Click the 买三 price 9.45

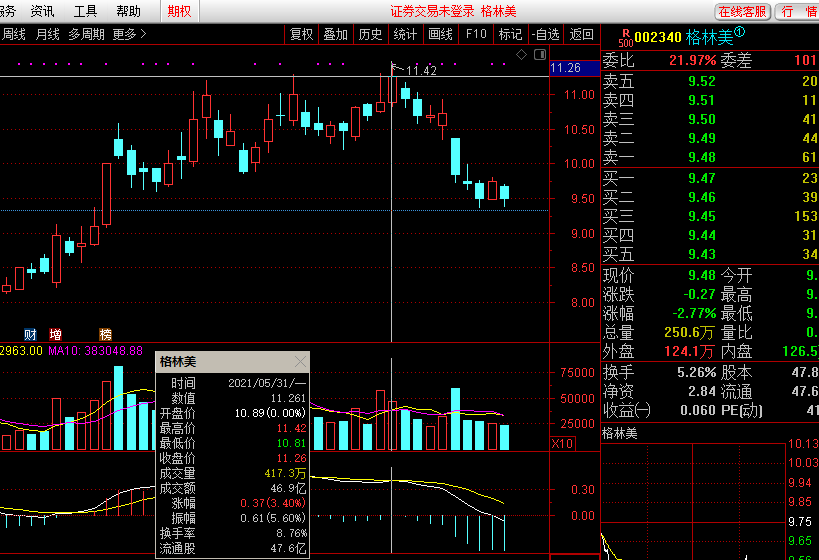(701, 216)
